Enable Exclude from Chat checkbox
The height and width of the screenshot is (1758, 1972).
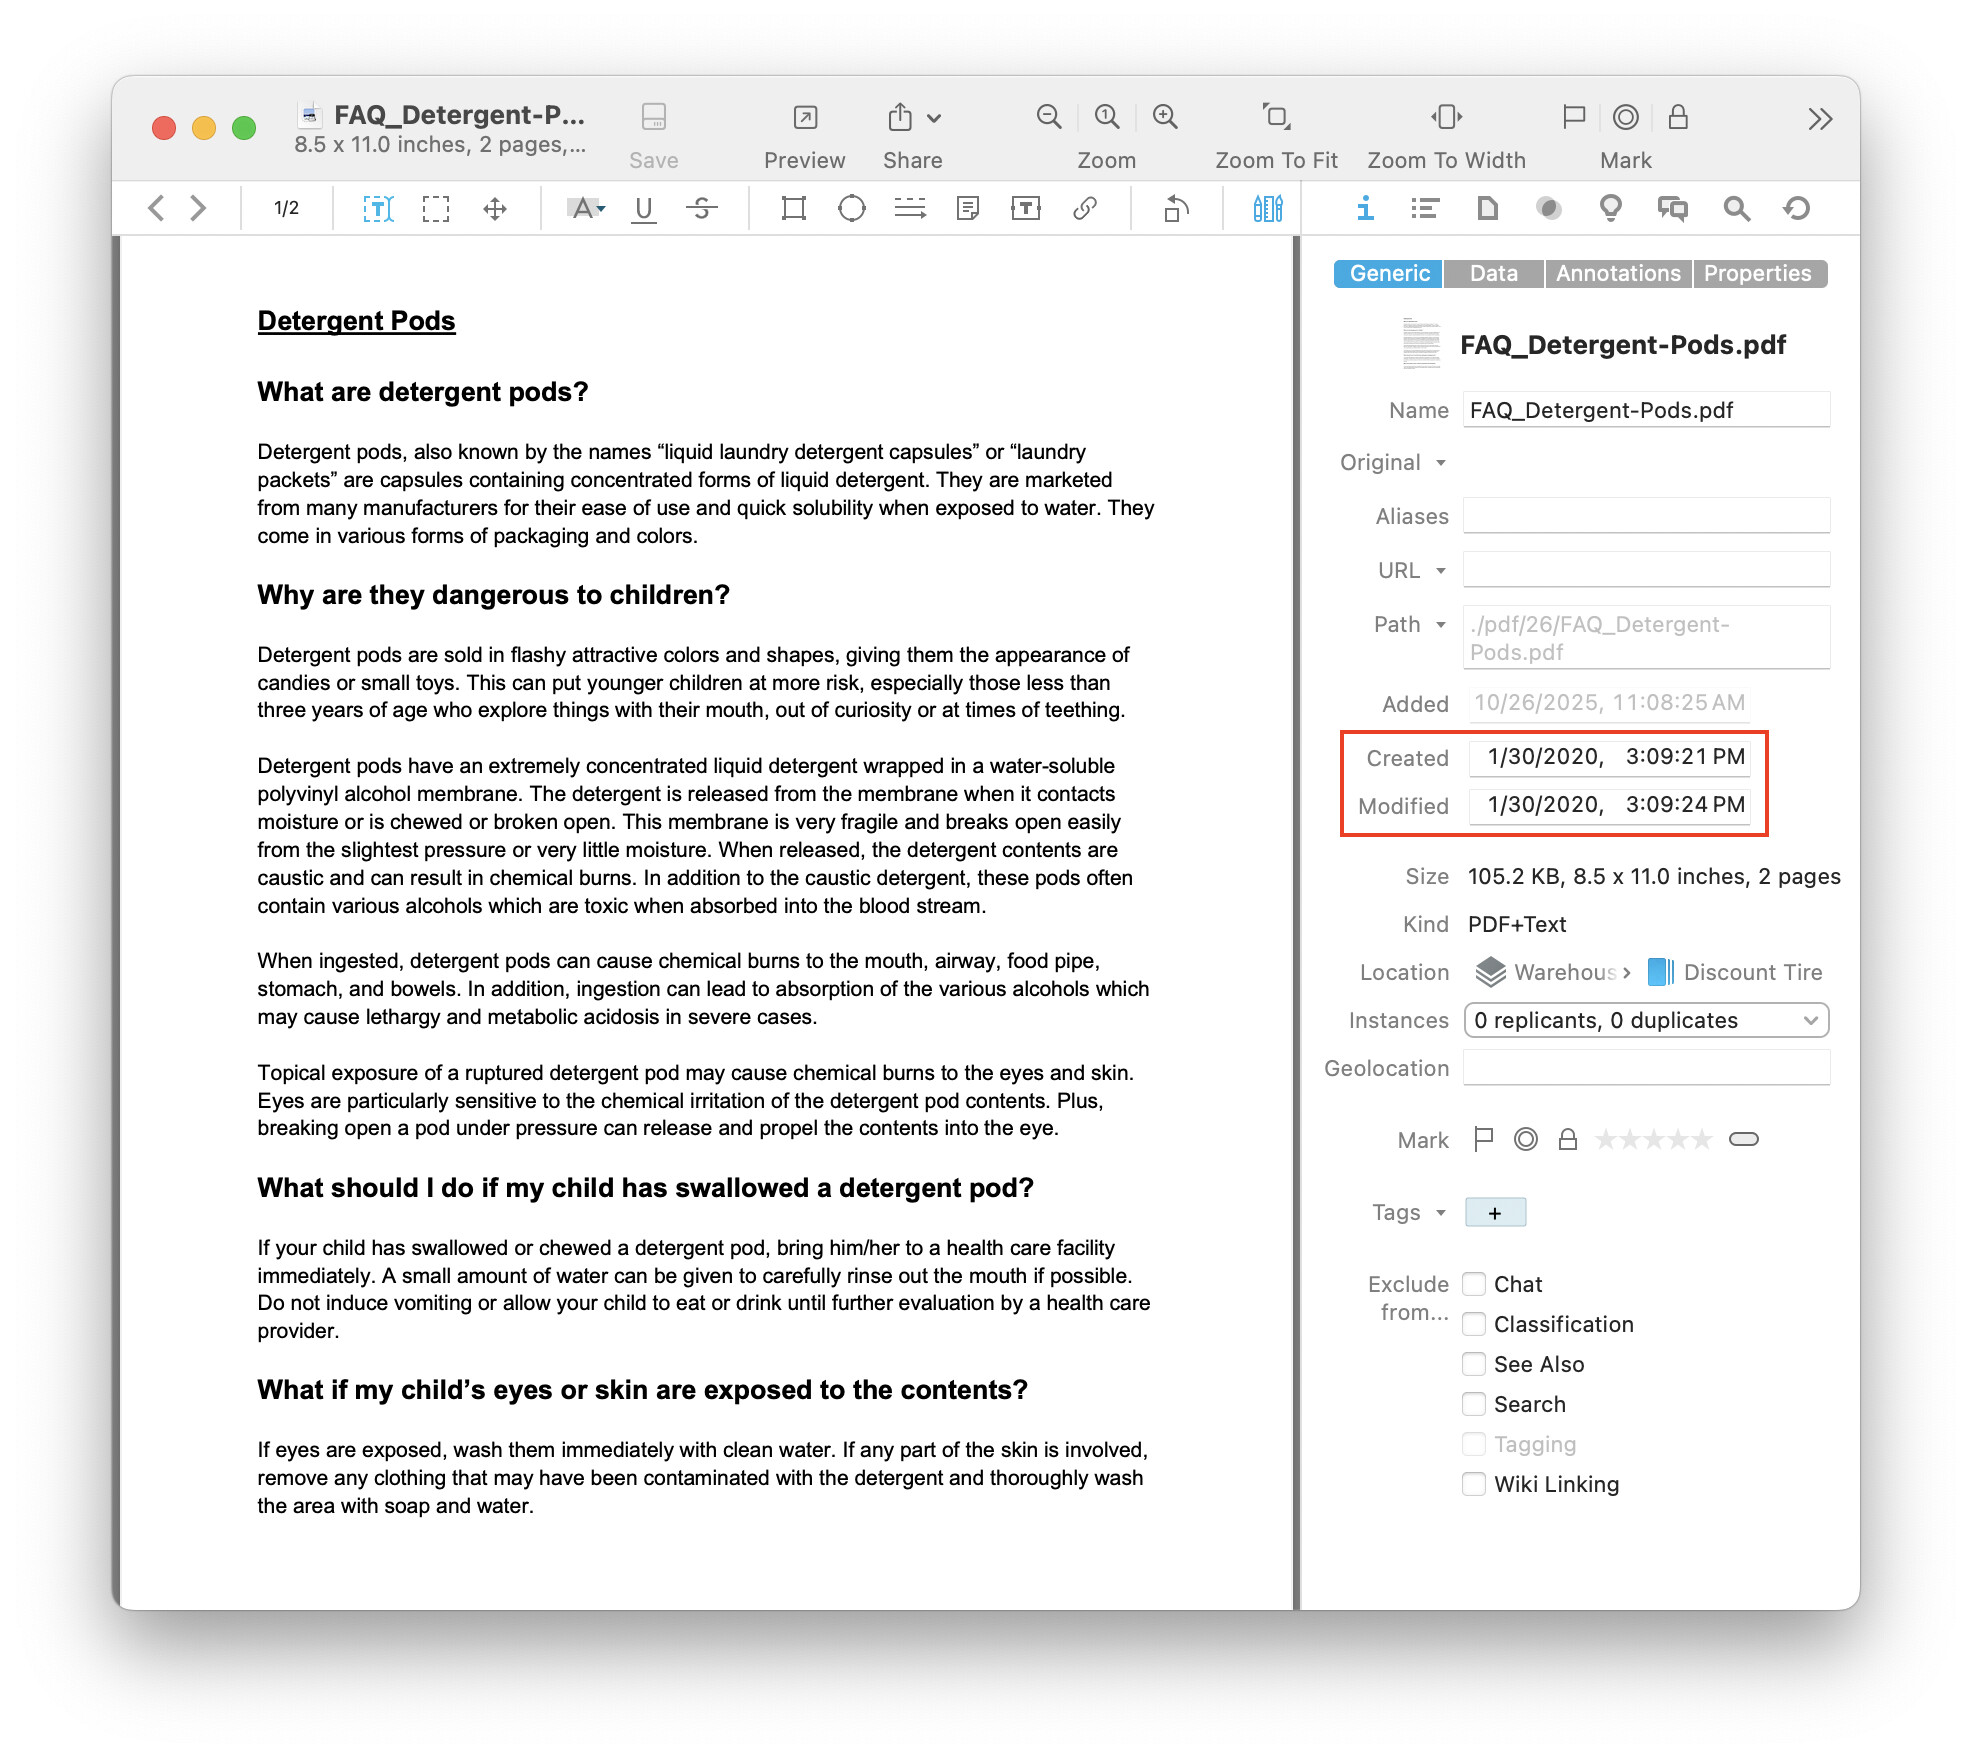click(1473, 1284)
